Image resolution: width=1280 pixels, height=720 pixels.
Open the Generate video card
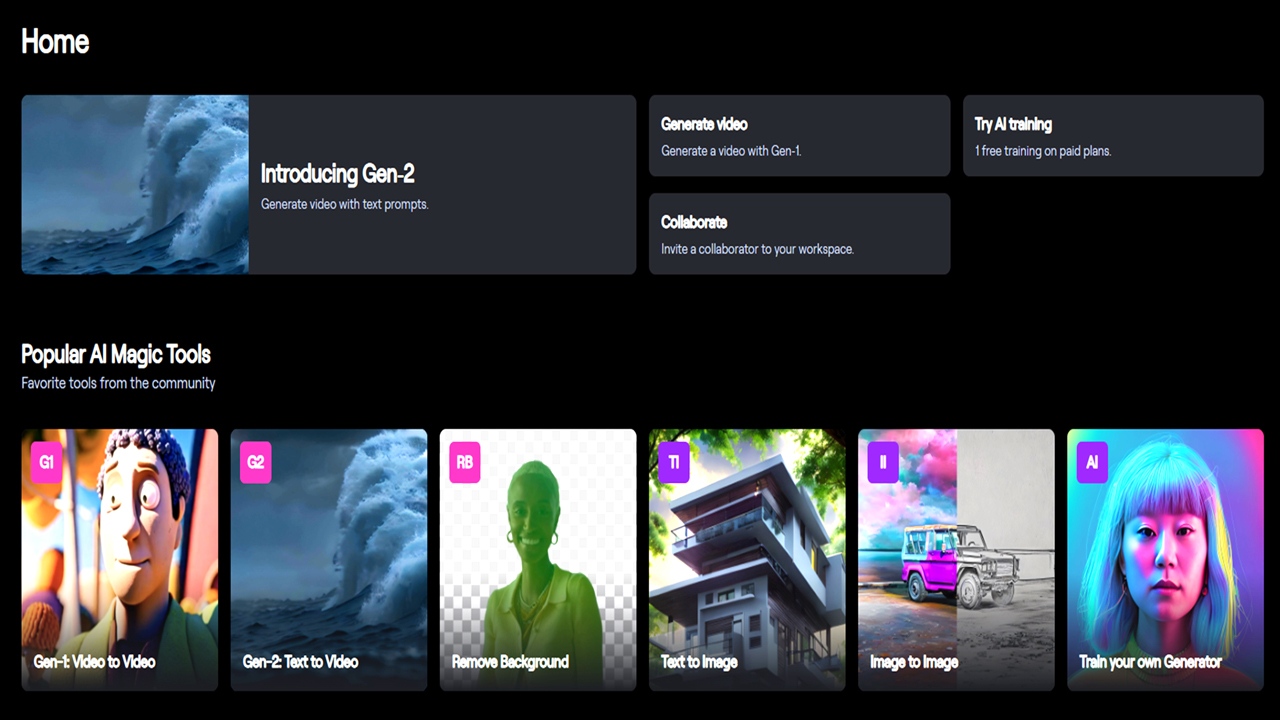pyautogui.click(x=799, y=136)
